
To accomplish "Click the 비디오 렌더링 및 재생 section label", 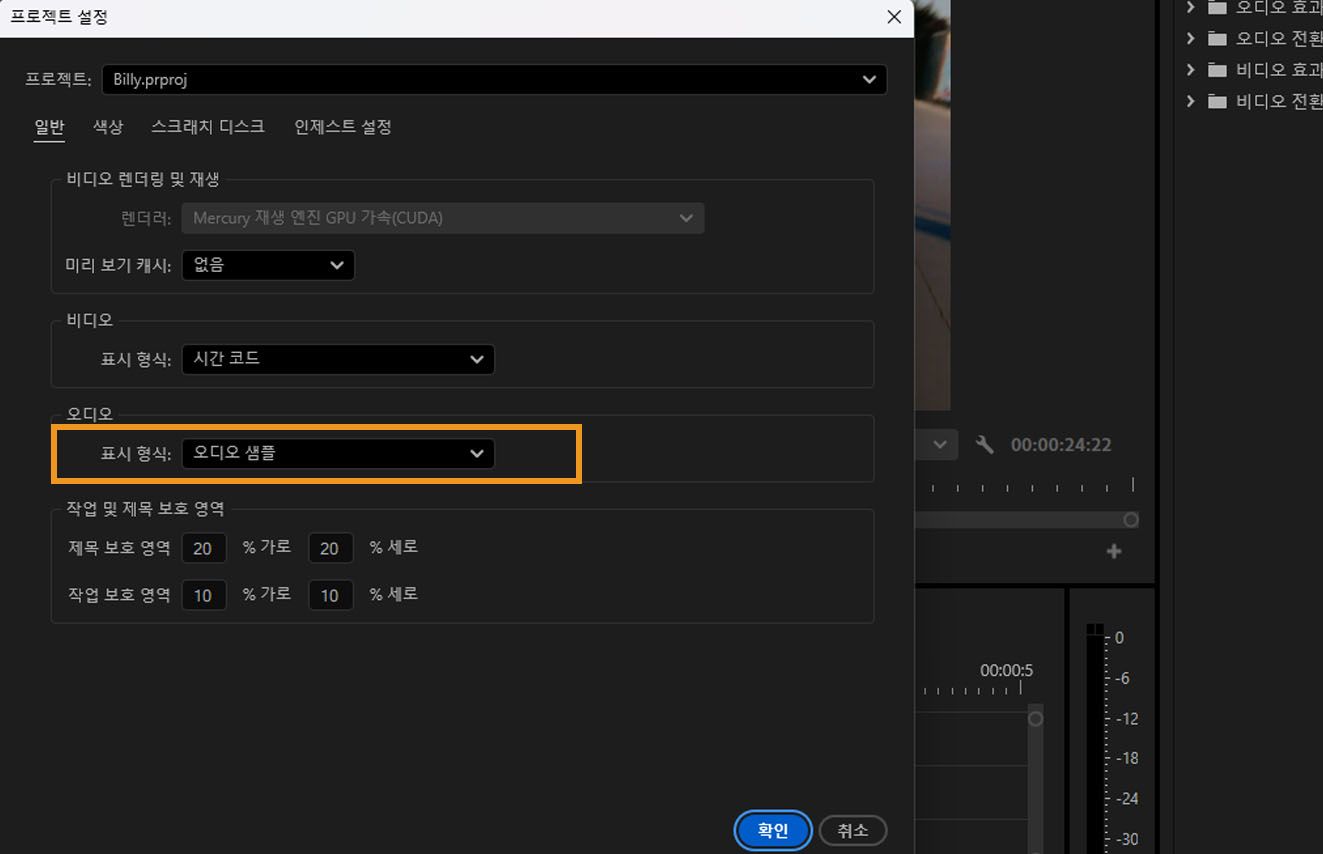I will [x=143, y=180].
